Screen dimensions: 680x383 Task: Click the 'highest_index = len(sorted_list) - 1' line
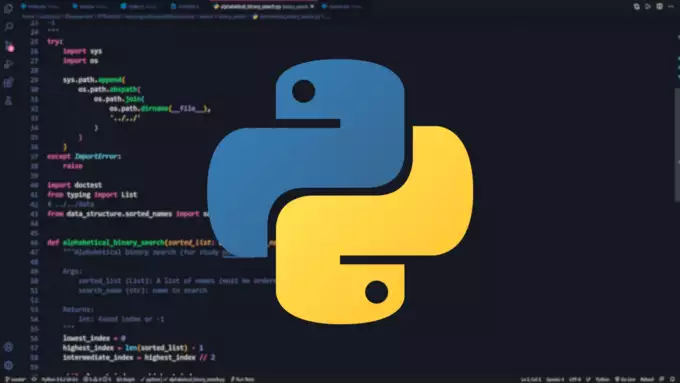coord(133,347)
